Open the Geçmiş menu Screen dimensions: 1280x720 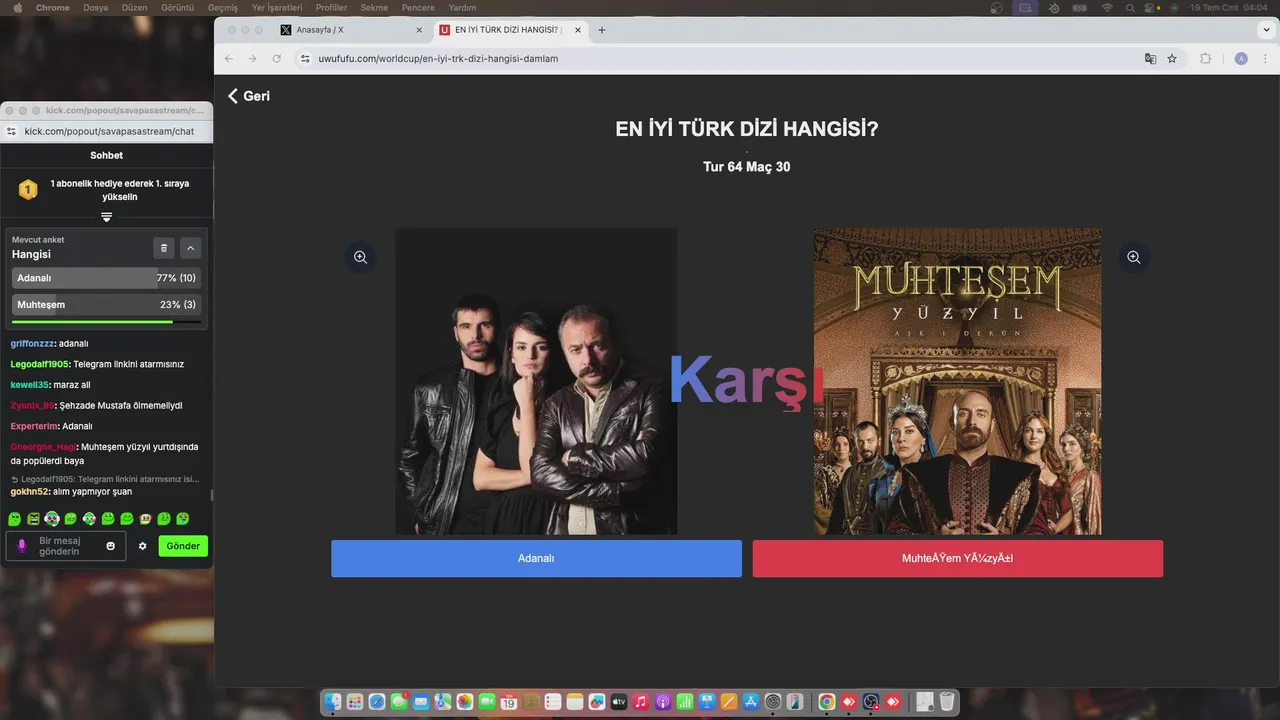tap(222, 7)
